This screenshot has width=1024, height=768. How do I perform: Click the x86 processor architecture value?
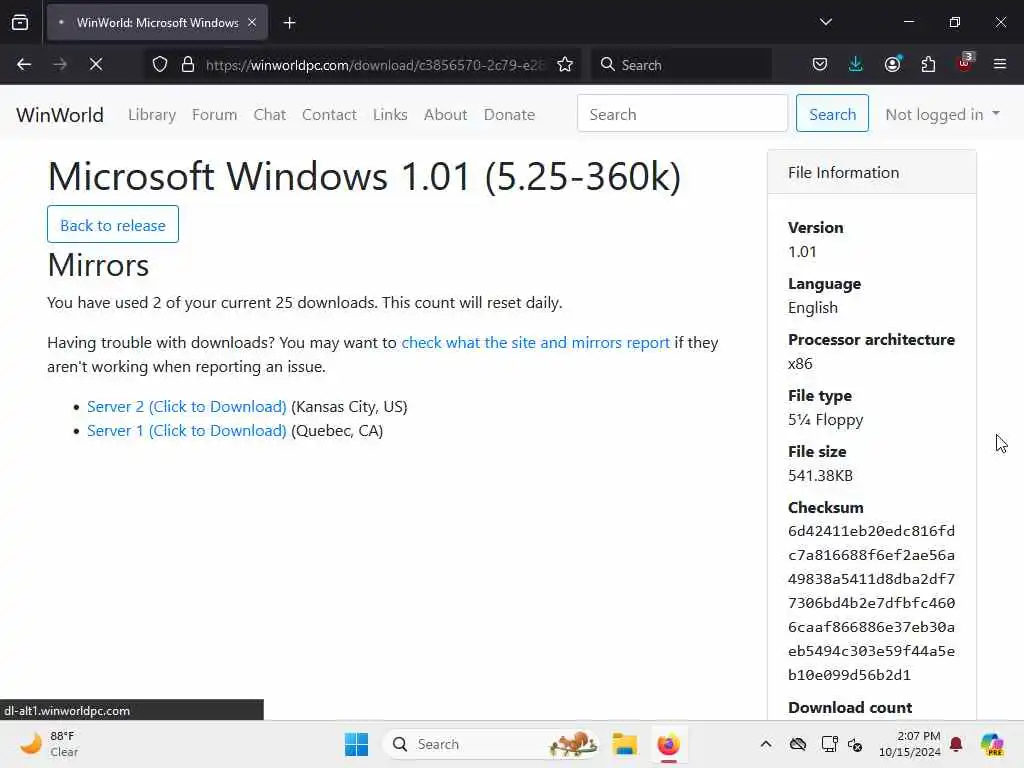(800, 364)
